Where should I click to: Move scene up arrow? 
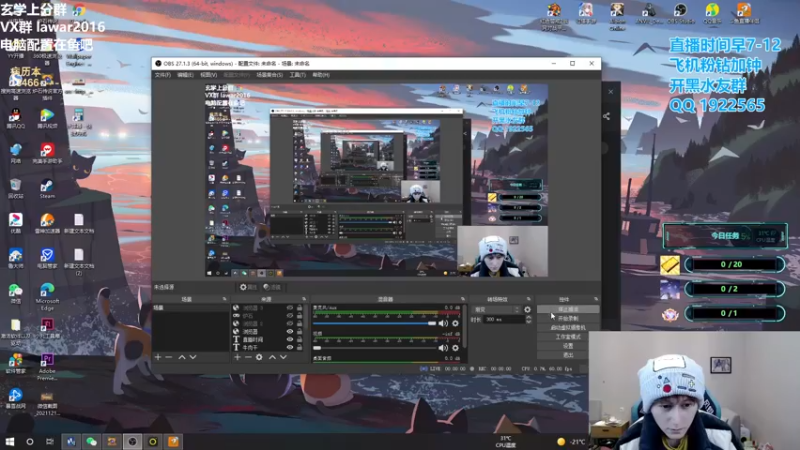(x=182, y=357)
